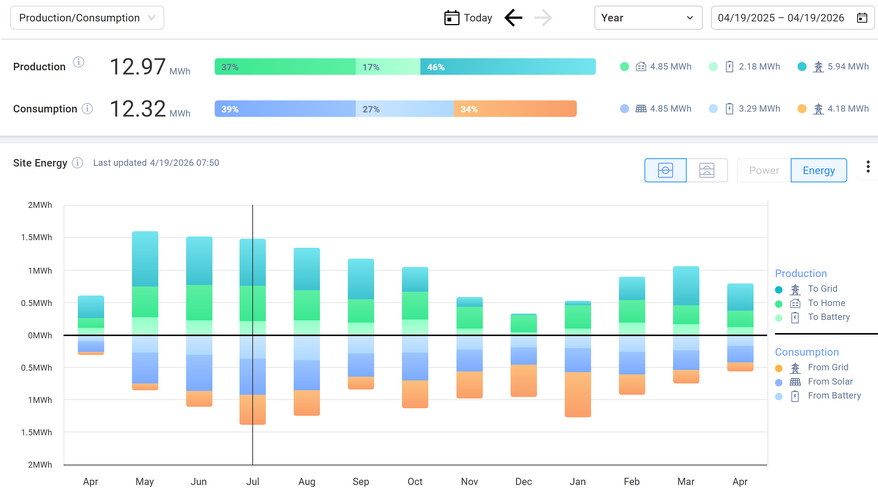The image size is (878, 500).
Task: Select the second chart layout toggle
Action: click(706, 171)
